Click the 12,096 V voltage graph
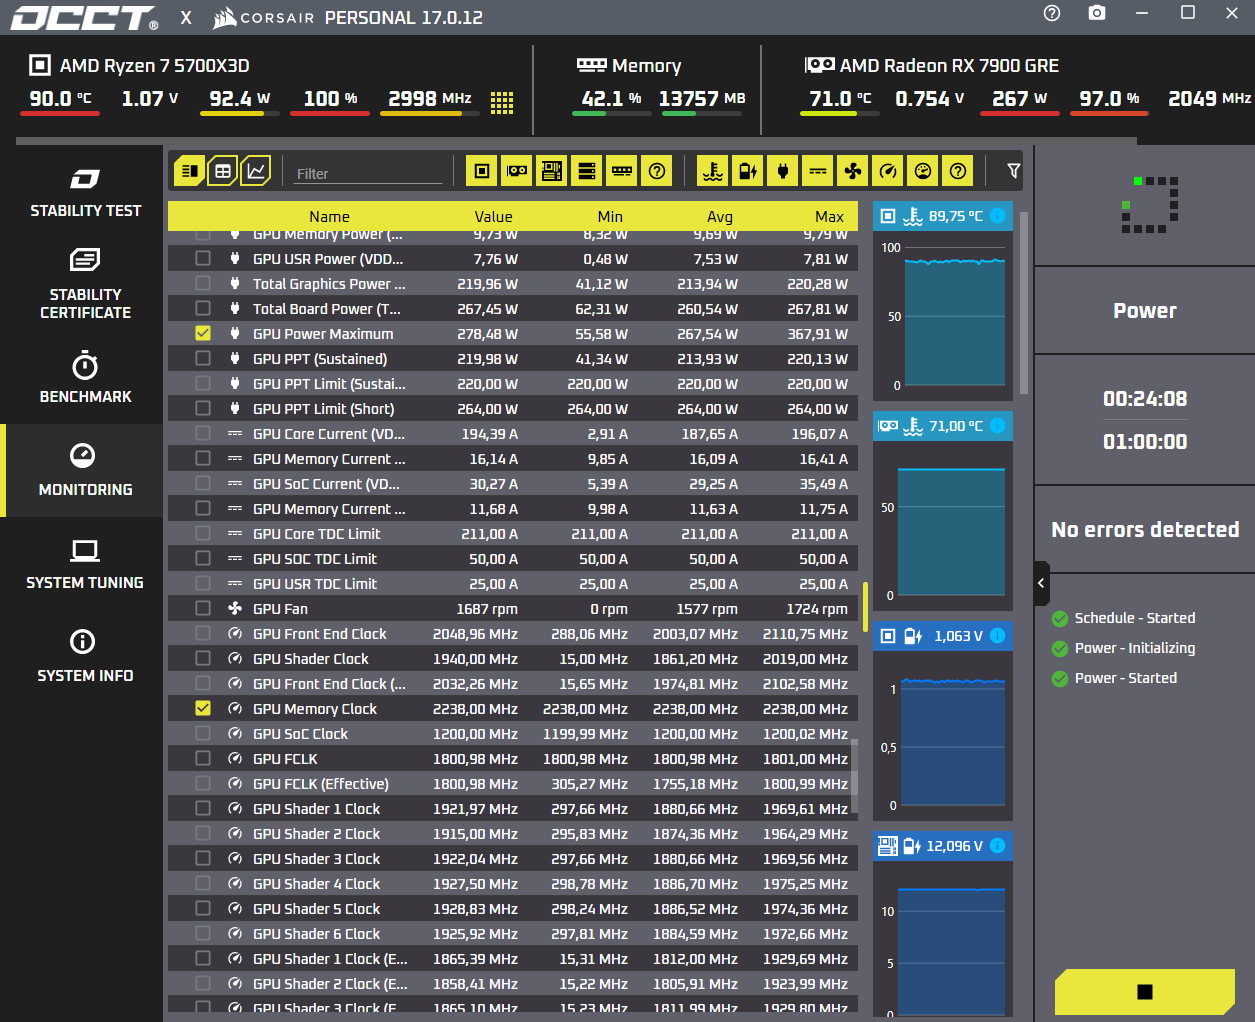This screenshot has width=1255, height=1022. (x=942, y=939)
